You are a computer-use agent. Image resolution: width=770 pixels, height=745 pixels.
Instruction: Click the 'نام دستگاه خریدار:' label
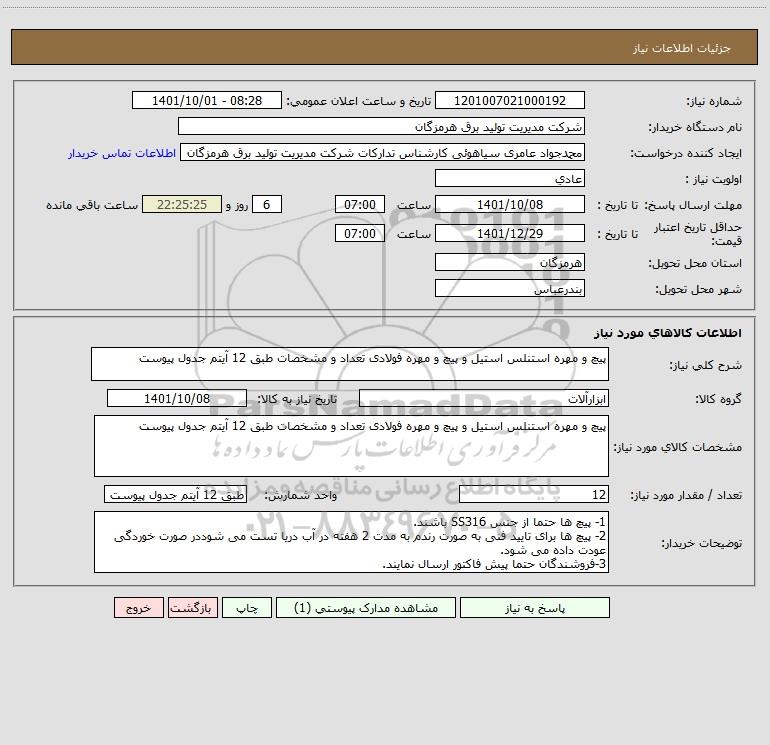point(695,127)
